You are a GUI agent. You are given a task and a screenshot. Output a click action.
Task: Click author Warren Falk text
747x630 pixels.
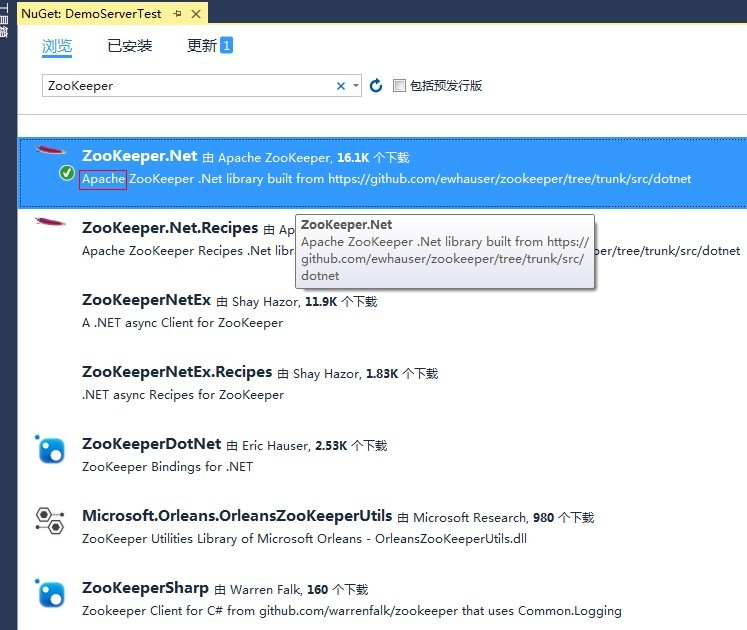pos(265,589)
